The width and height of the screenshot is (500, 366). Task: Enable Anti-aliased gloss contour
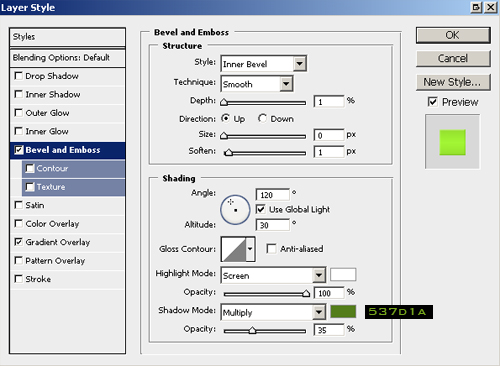[x=271, y=249]
